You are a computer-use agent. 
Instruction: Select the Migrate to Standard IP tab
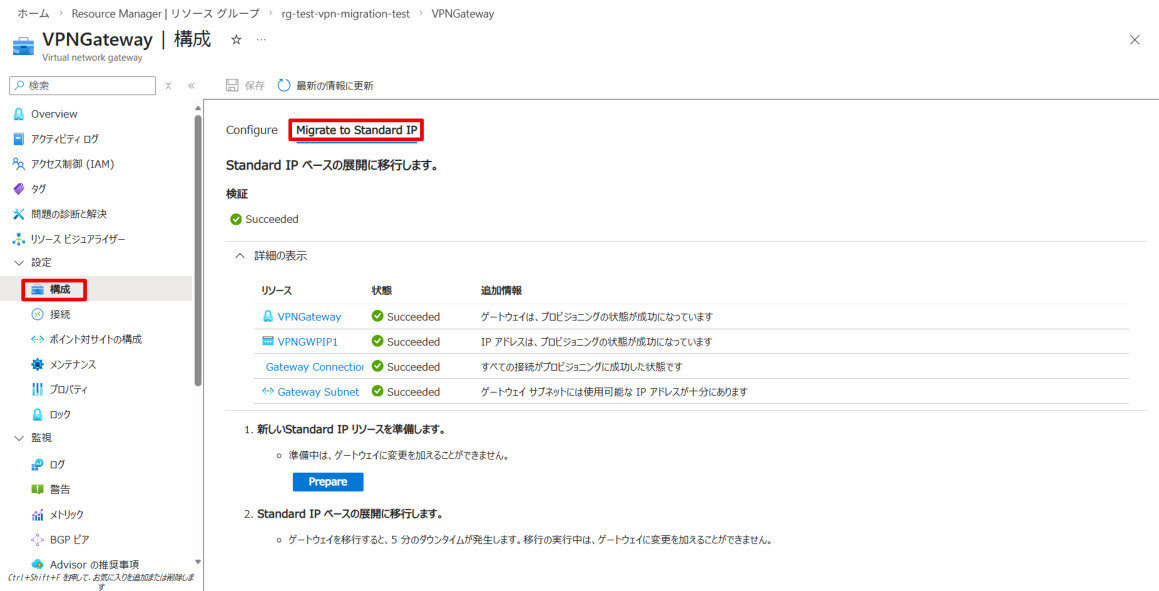356,130
